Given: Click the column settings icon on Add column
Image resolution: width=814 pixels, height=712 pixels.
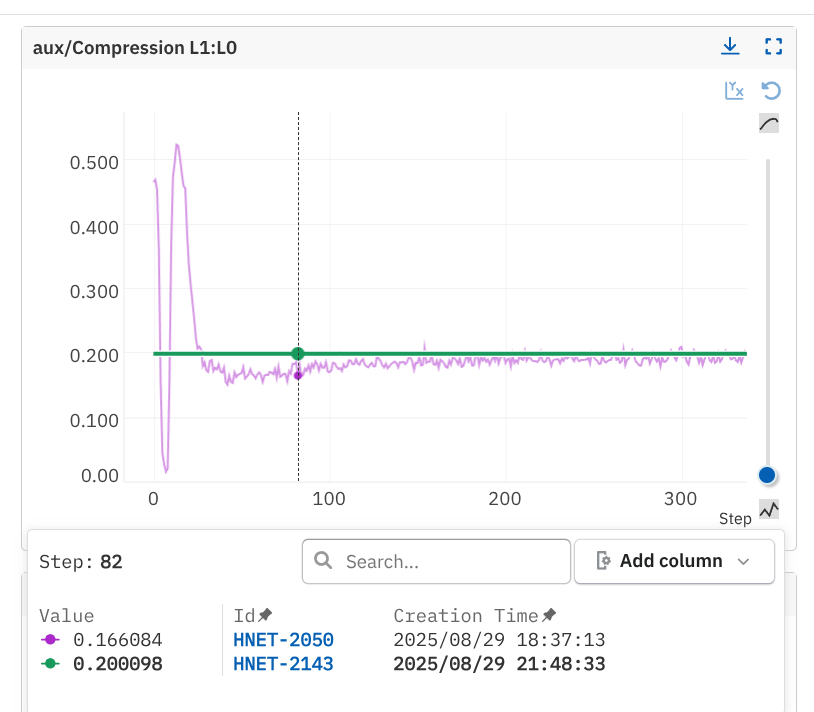Looking at the screenshot, I should tap(603, 560).
